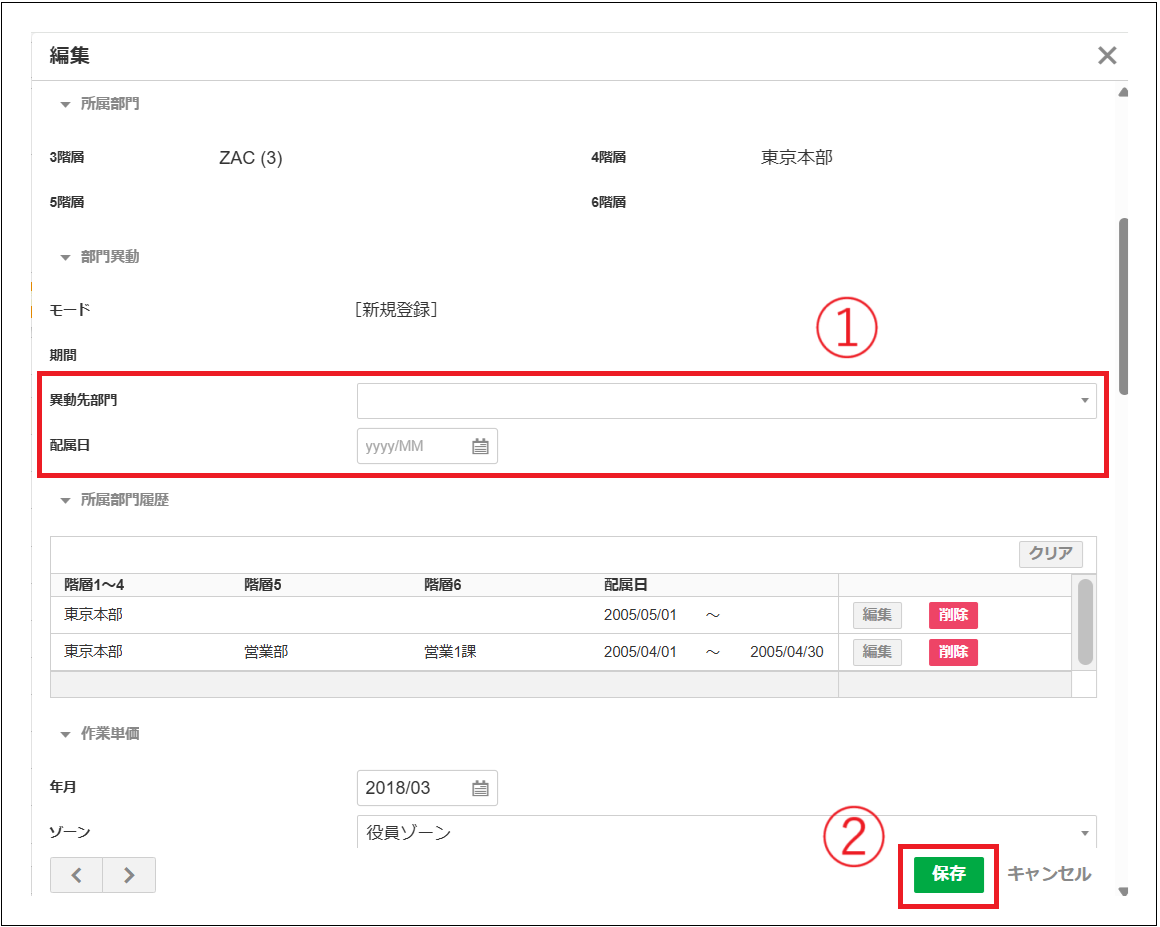Screen dimensions: 1160x927
Task: Click the 階層1～4 column header
Action: pos(94,585)
